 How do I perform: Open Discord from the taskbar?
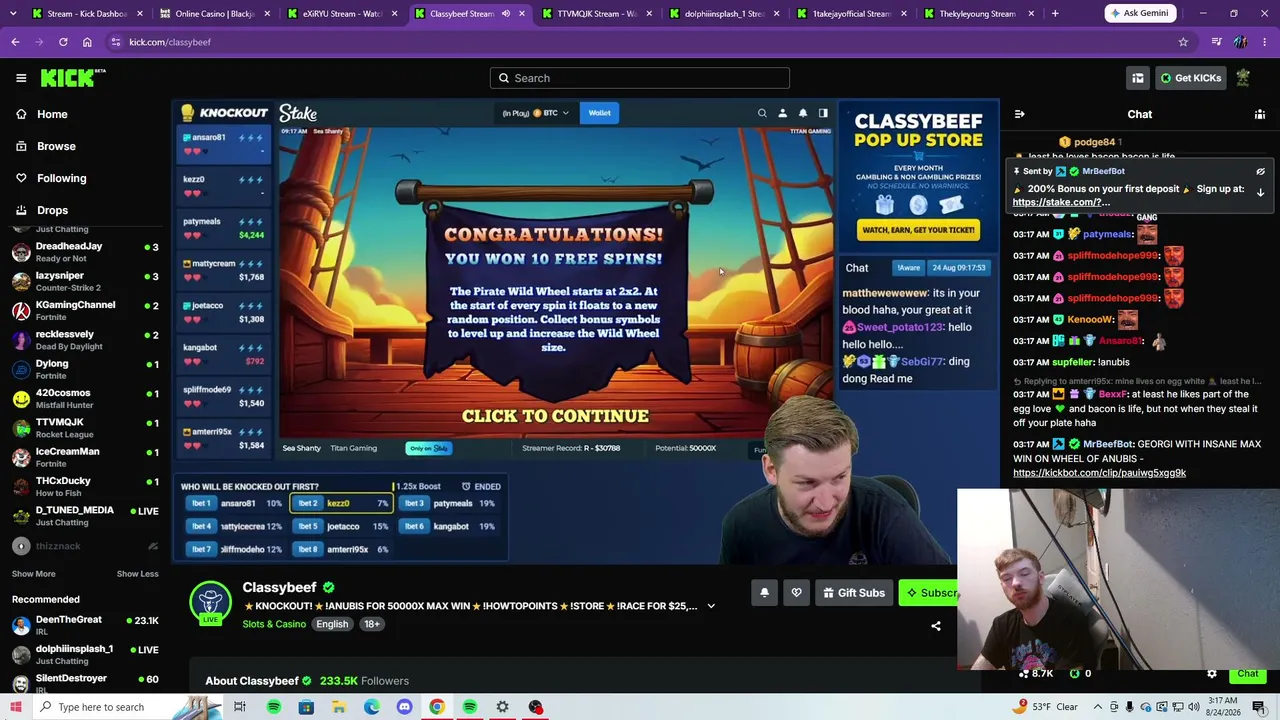(404, 707)
